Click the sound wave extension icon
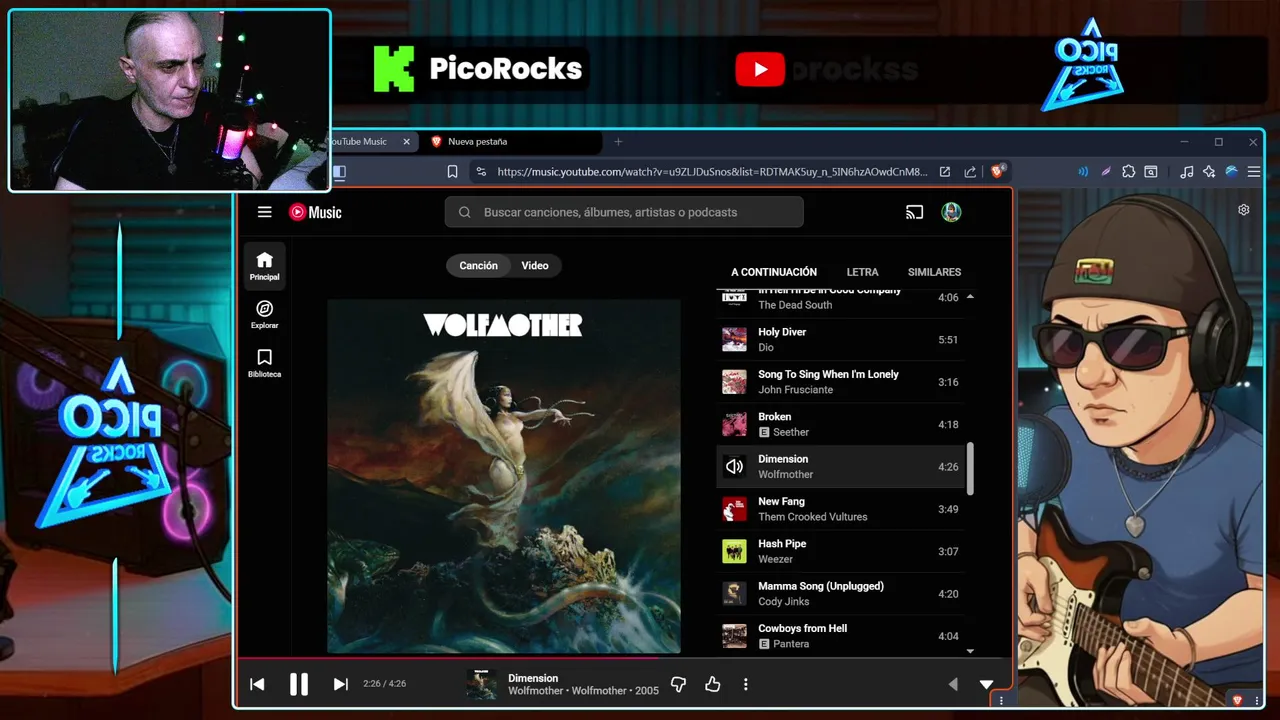This screenshot has width=1280, height=720. click(1083, 172)
